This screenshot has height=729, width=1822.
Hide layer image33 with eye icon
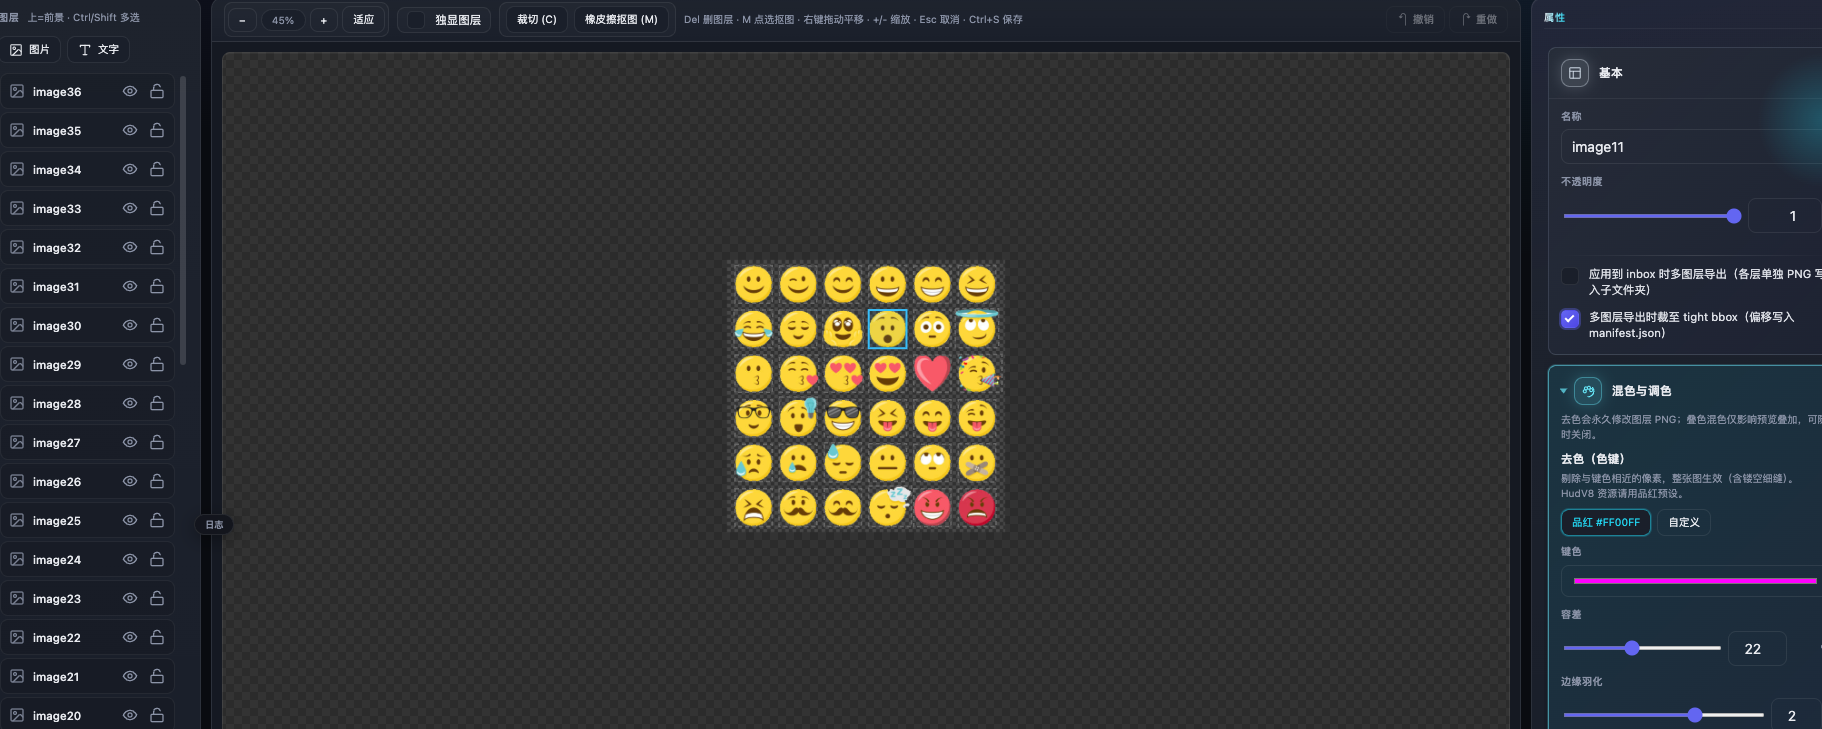click(130, 208)
